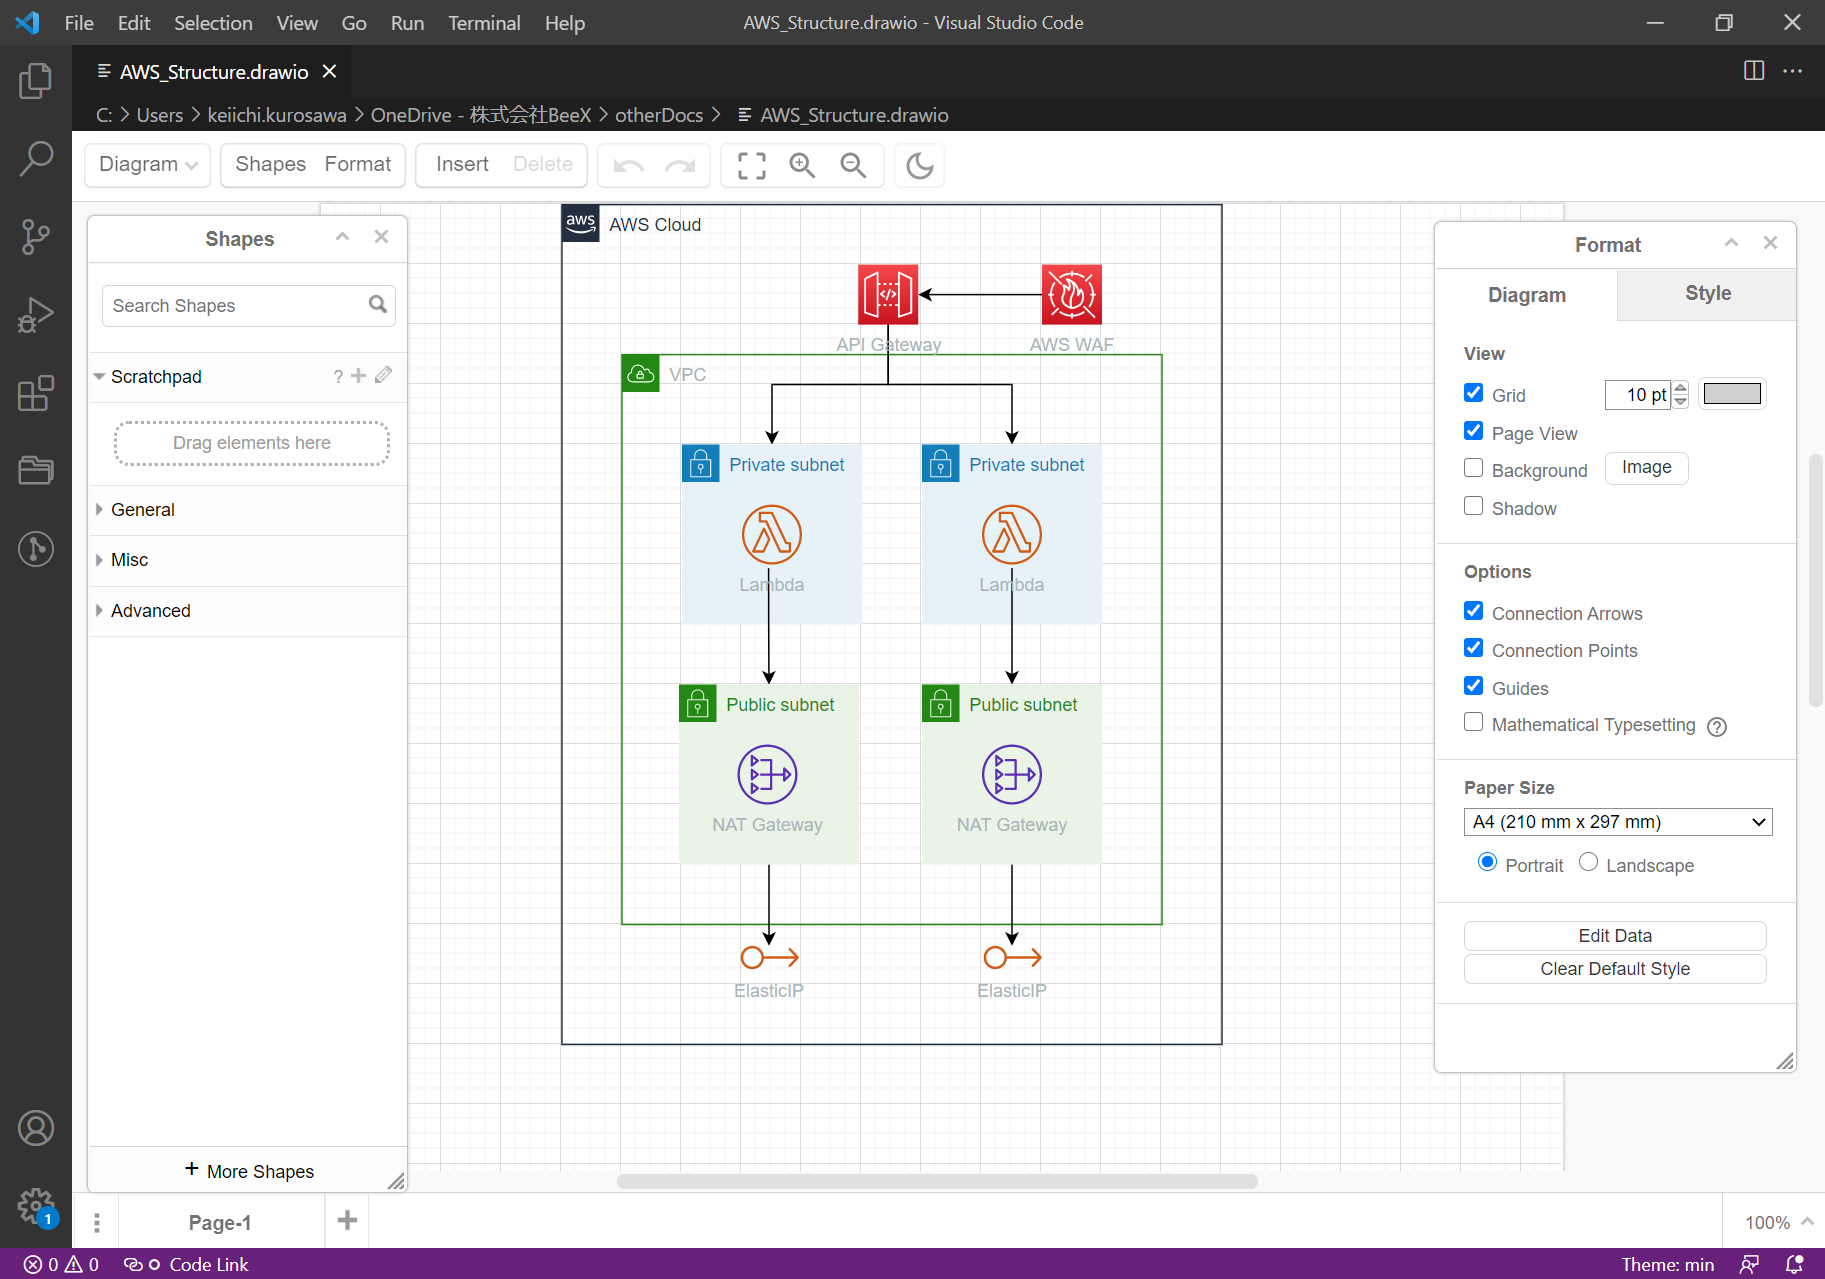Click Clear Default Style
Screen dimensions: 1825x1279
(1614, 968)
